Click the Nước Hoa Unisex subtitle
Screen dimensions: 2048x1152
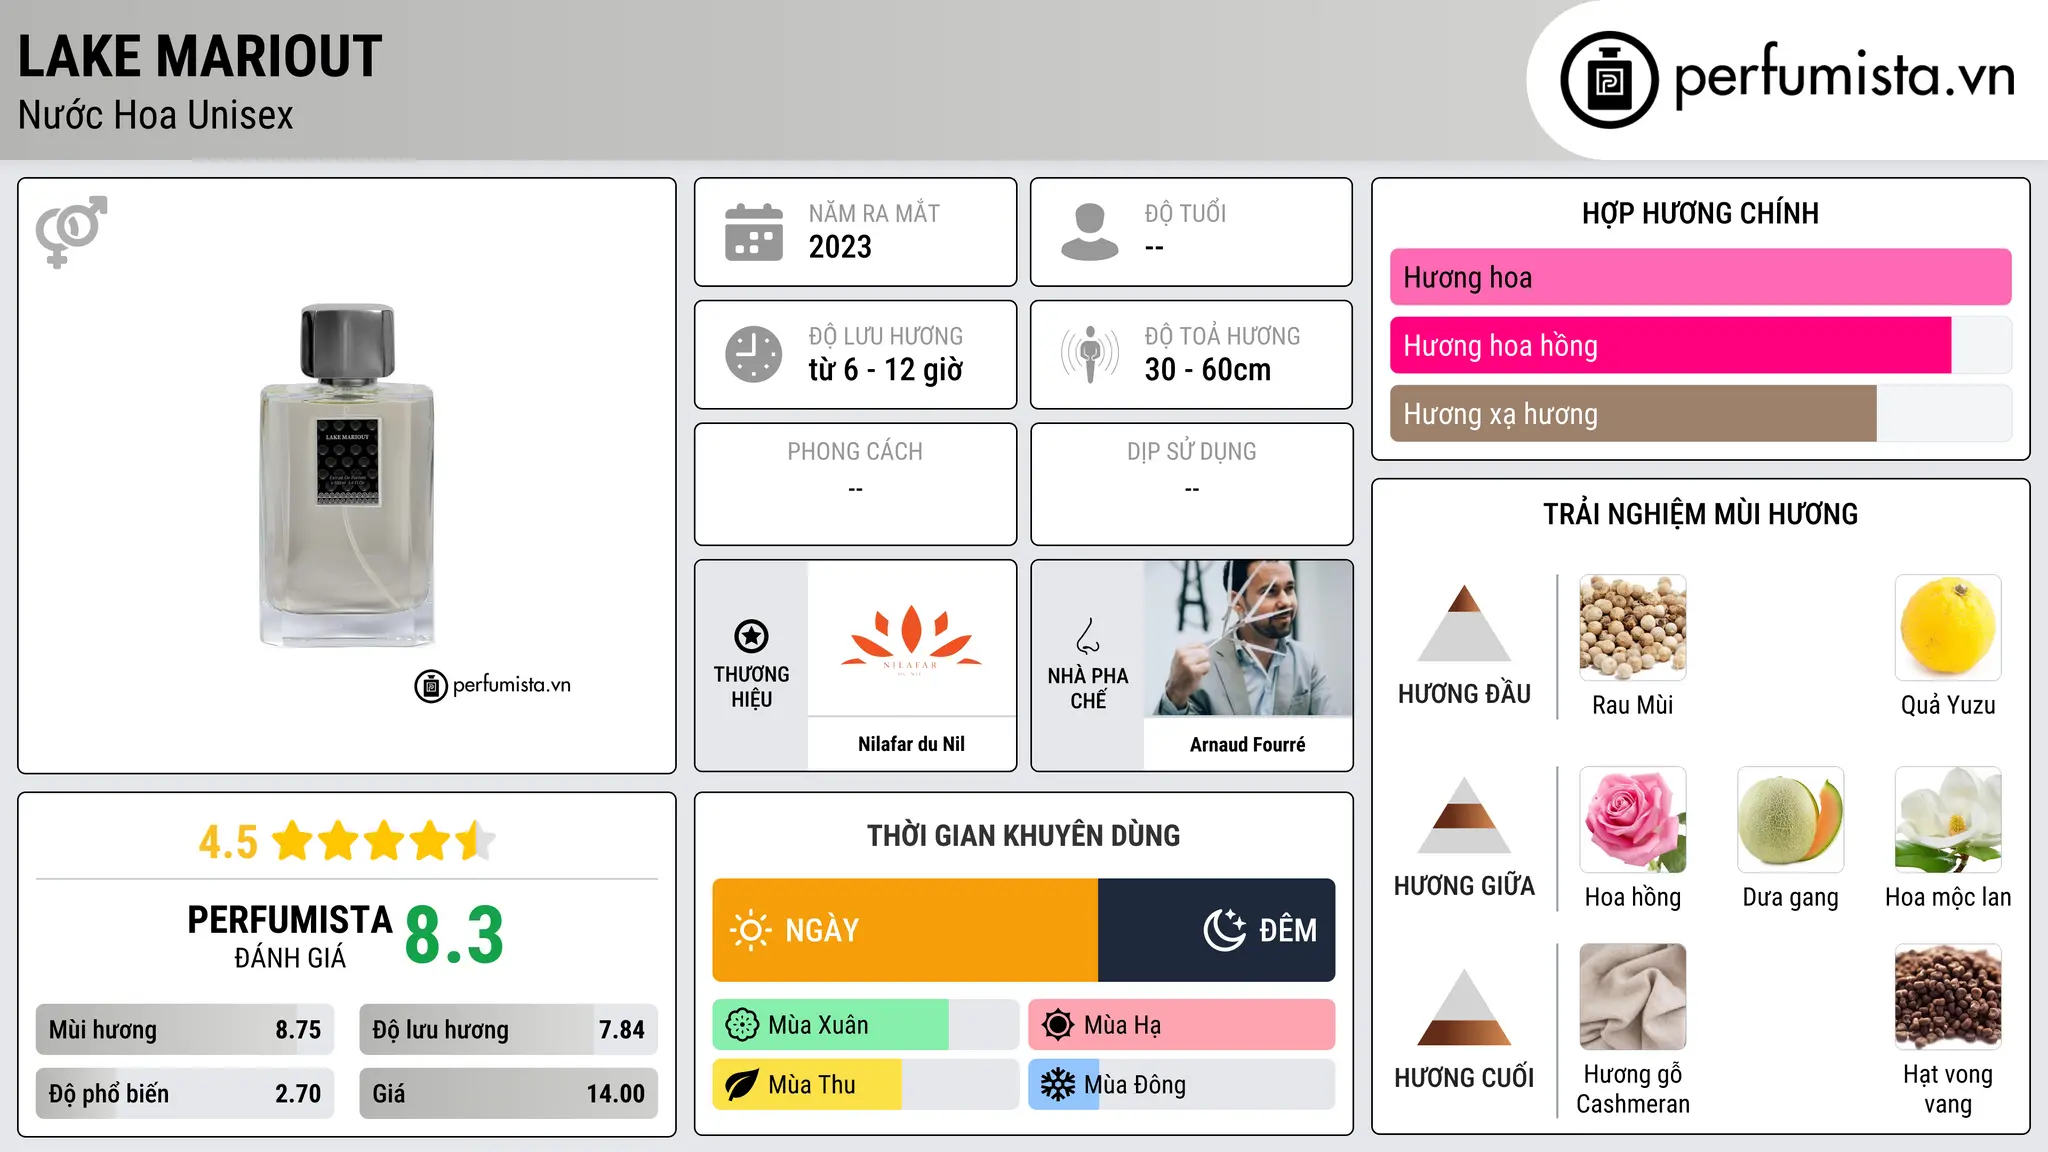pyautogui.click(x=156, y=116)
